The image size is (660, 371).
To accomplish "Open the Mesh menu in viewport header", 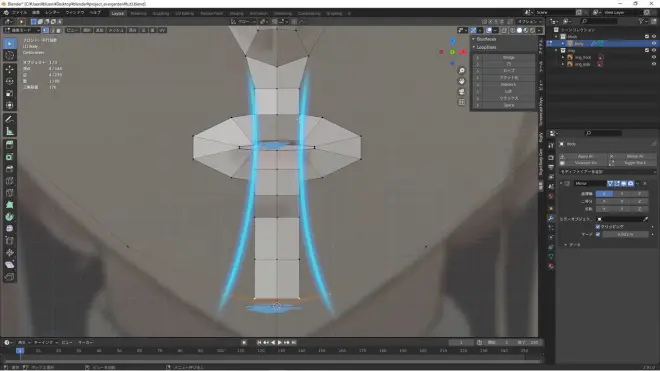I will [116, 30].
